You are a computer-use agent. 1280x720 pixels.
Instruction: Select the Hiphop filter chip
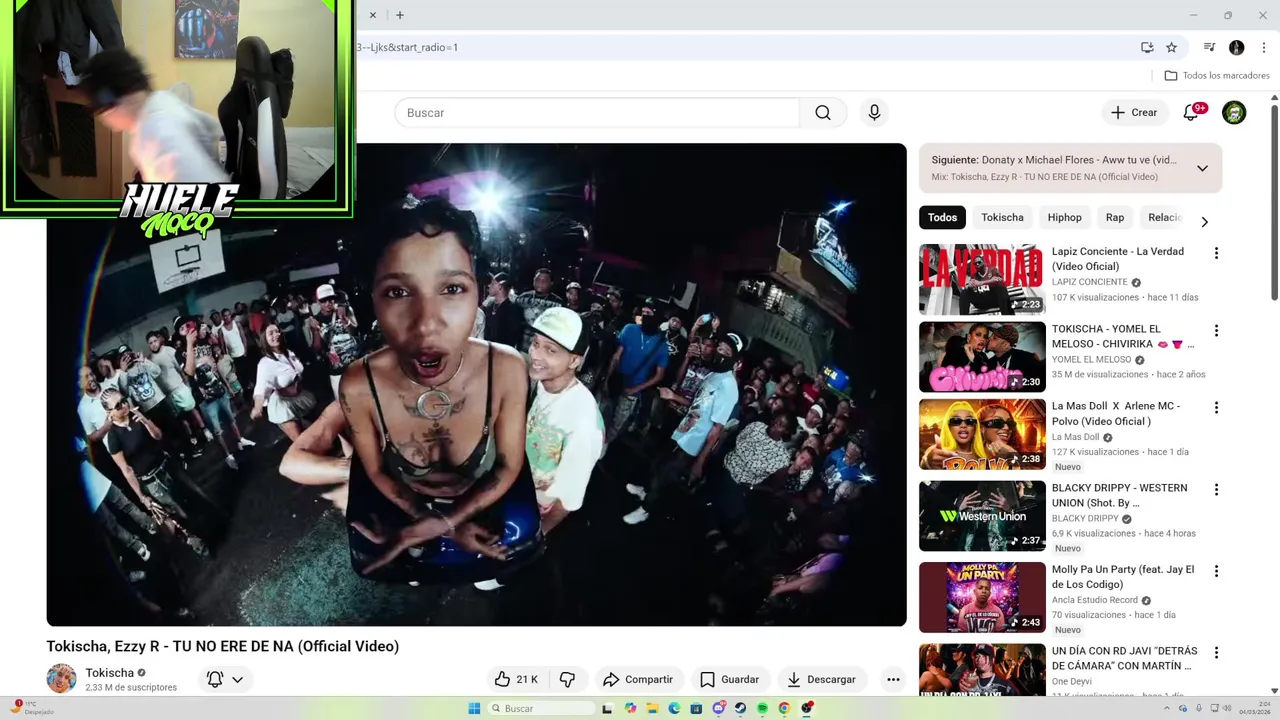pyautogui.click(x=1064, y=217)
